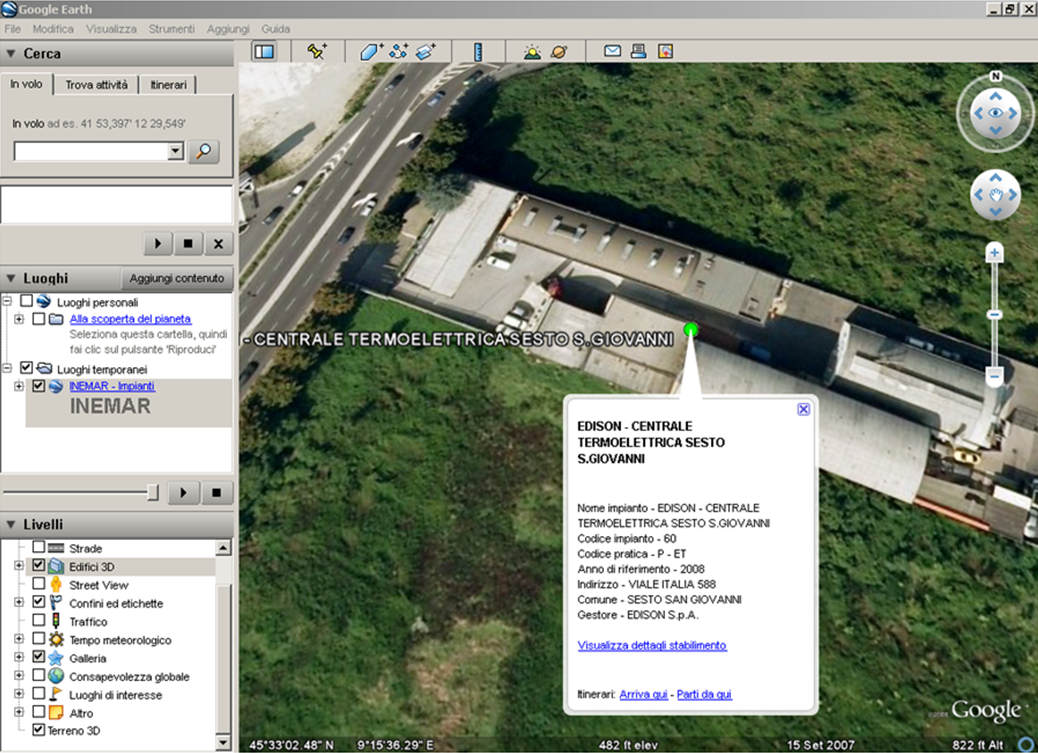Zoom in with the plus button
Image resolution: width=1038 pixels, height=753 pixels.
[994, 252]
